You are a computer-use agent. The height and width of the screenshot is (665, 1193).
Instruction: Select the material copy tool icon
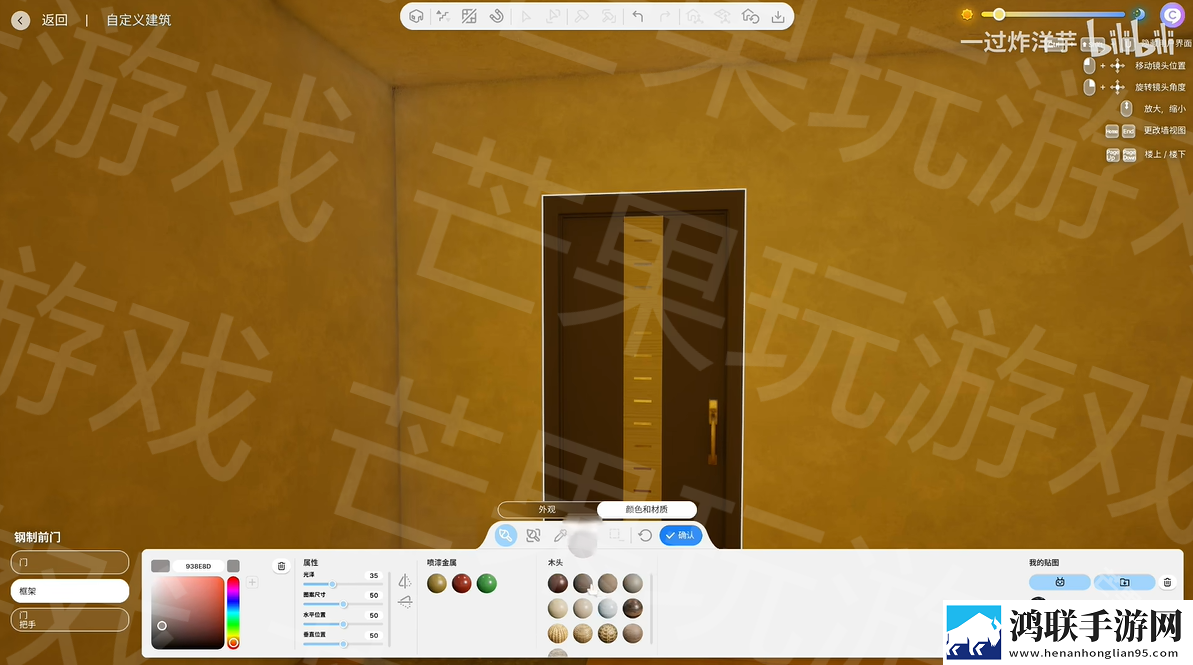[533, 536]
